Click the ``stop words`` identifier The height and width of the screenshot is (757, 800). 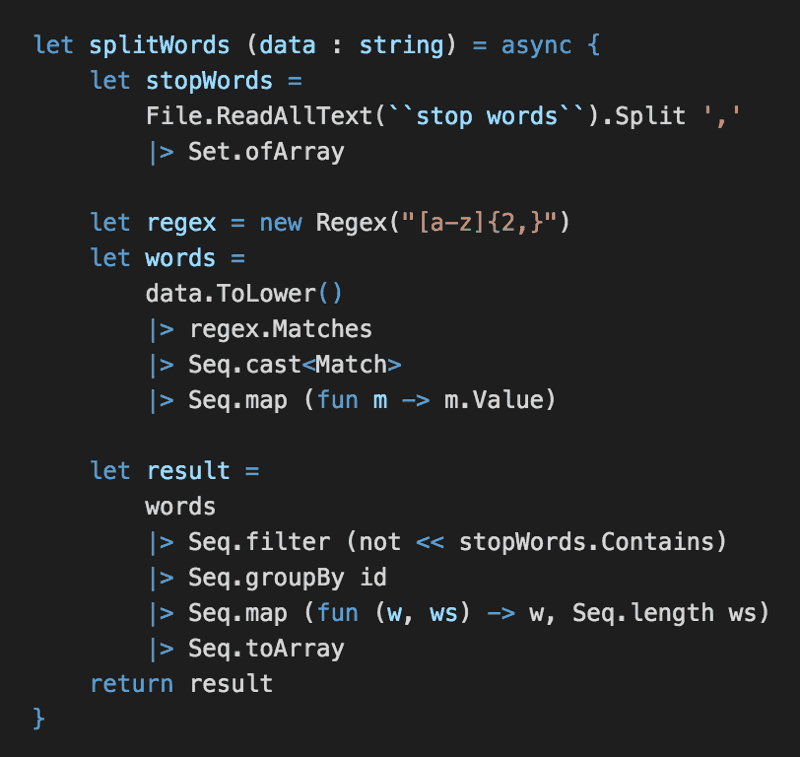(486, 116)
